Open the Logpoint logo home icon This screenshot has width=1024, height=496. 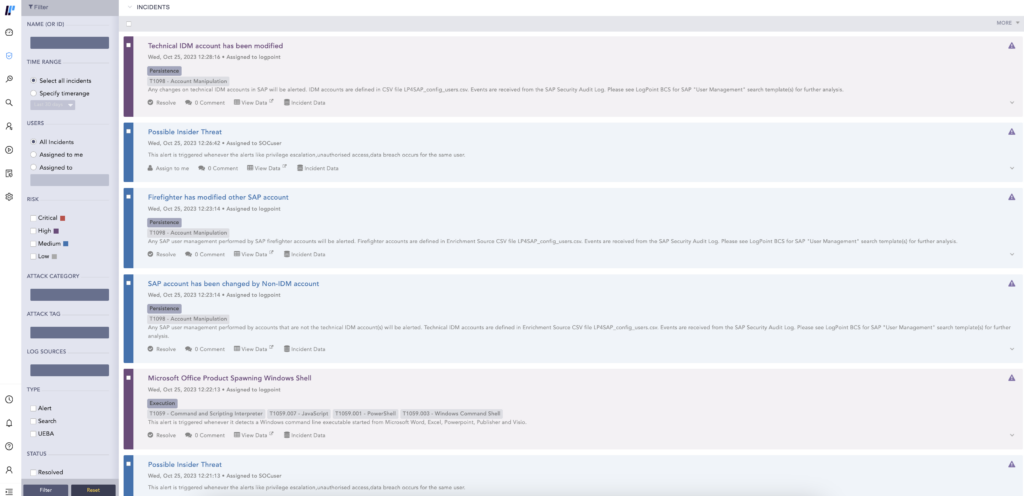[9, 9]
